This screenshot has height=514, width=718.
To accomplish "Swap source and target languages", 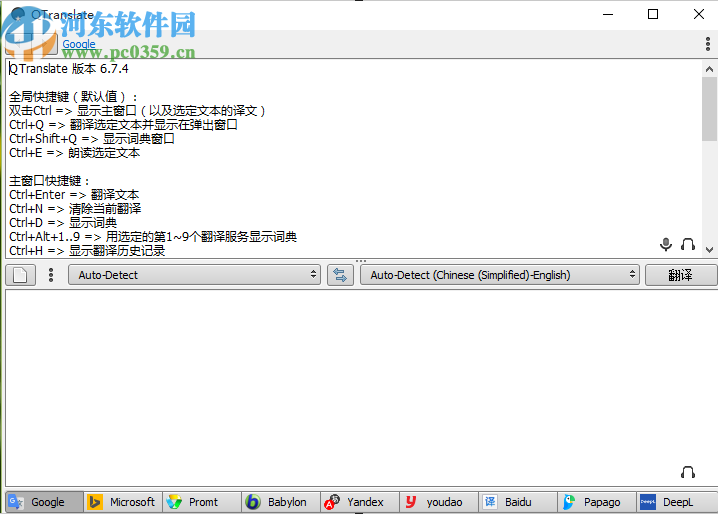I will 340,275.
